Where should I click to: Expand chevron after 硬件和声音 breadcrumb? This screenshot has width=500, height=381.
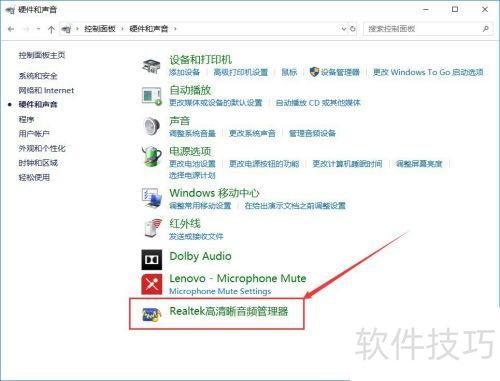[175, 29]
